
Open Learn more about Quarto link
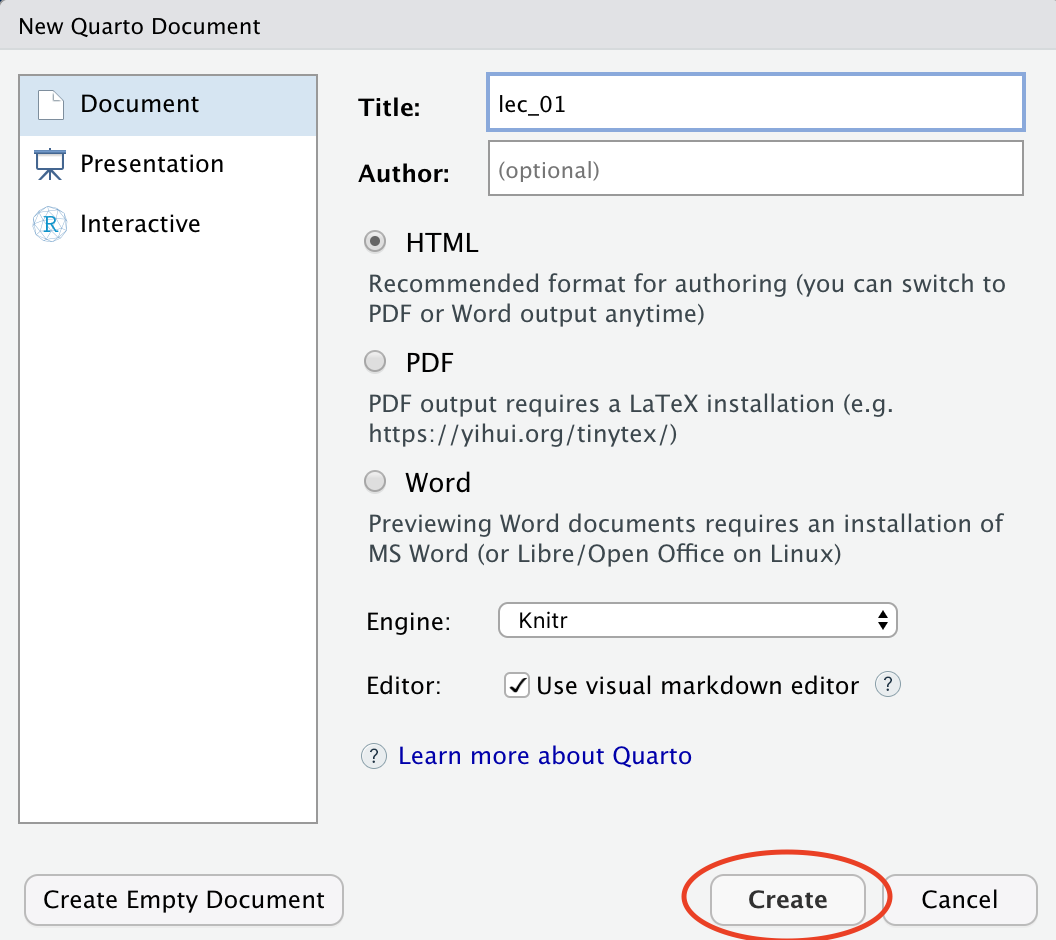tap(545, 756)
